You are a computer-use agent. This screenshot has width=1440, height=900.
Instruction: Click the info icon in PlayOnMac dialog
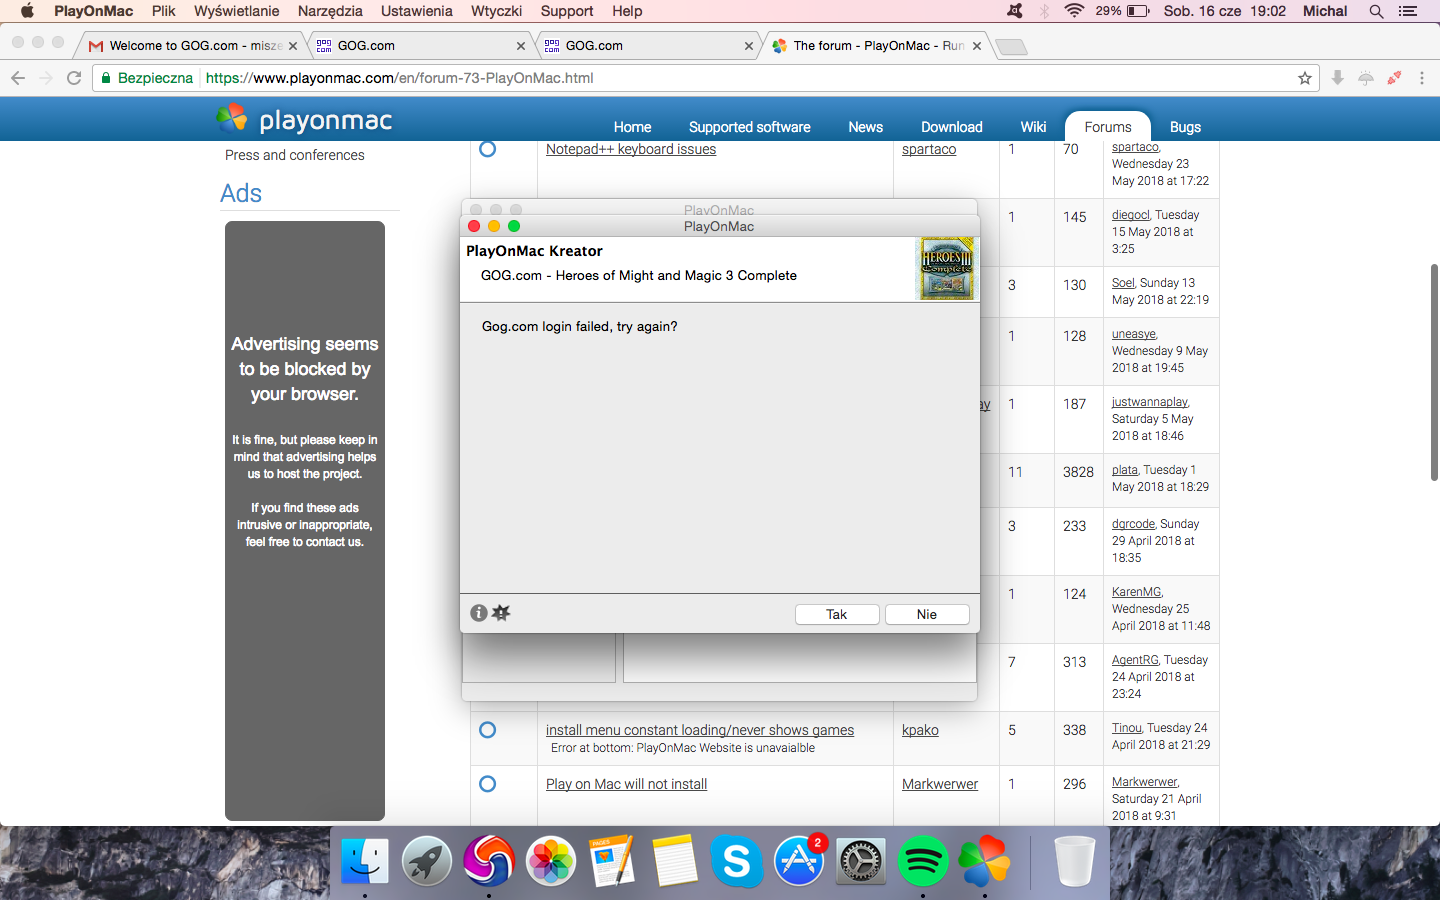click(479, 613)
